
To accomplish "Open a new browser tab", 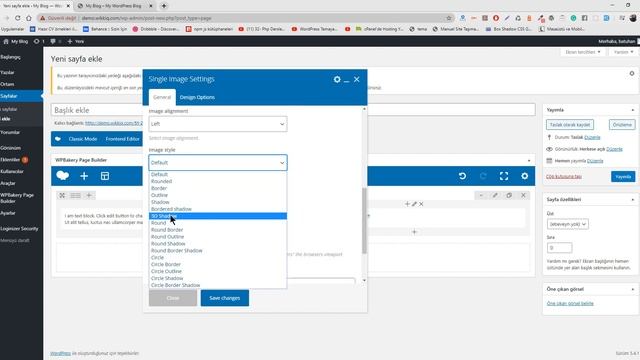I will pos(164,6).
